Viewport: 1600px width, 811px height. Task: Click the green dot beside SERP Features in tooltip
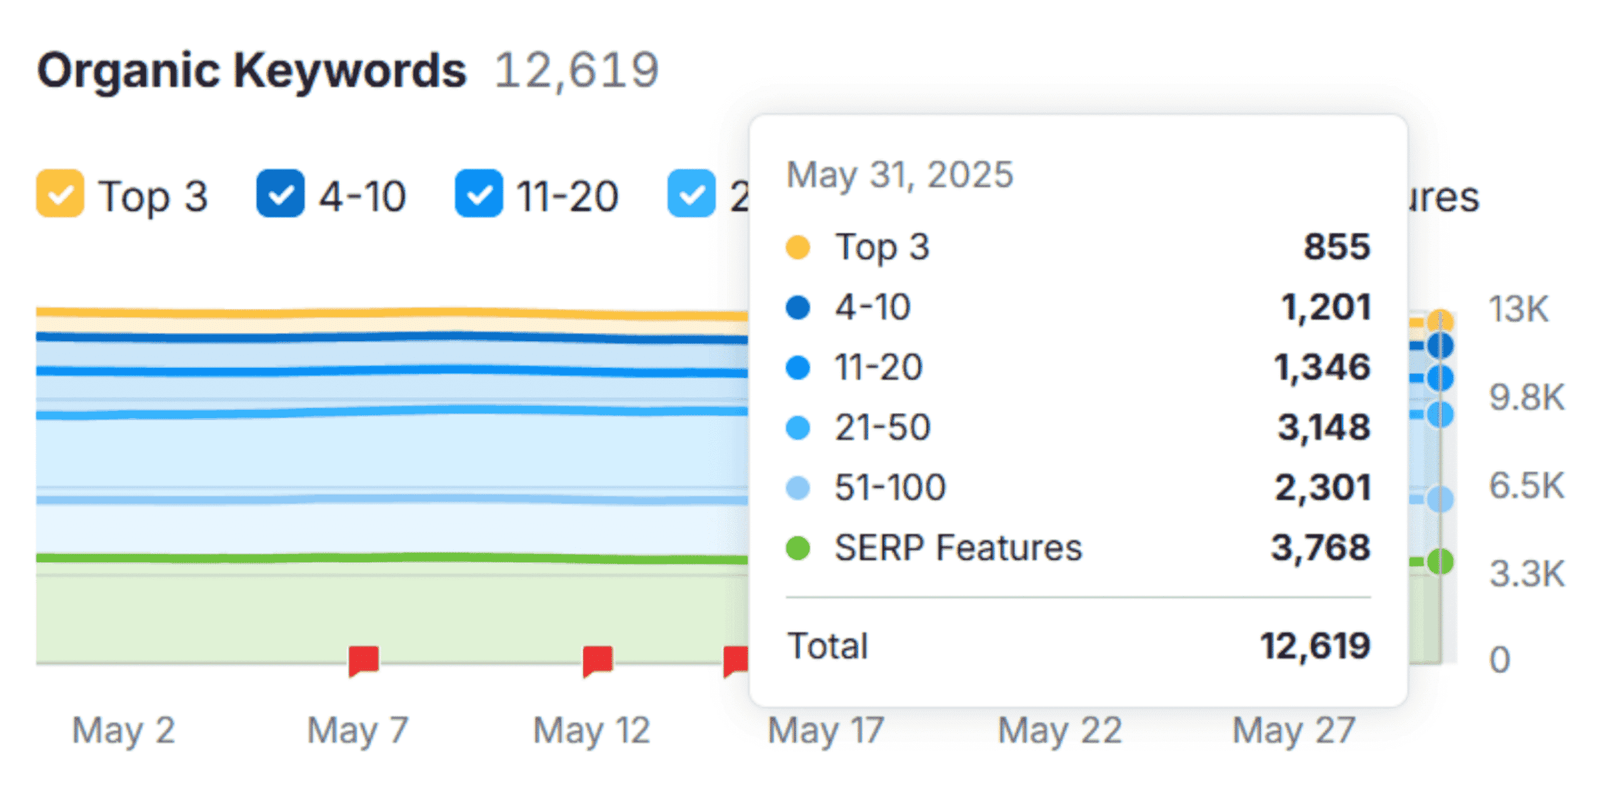[x=798, y=548]
